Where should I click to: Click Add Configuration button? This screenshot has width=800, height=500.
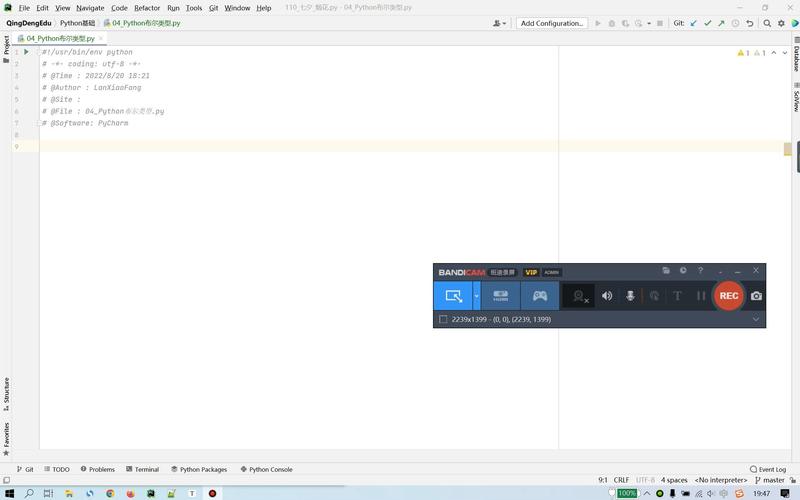552,23
